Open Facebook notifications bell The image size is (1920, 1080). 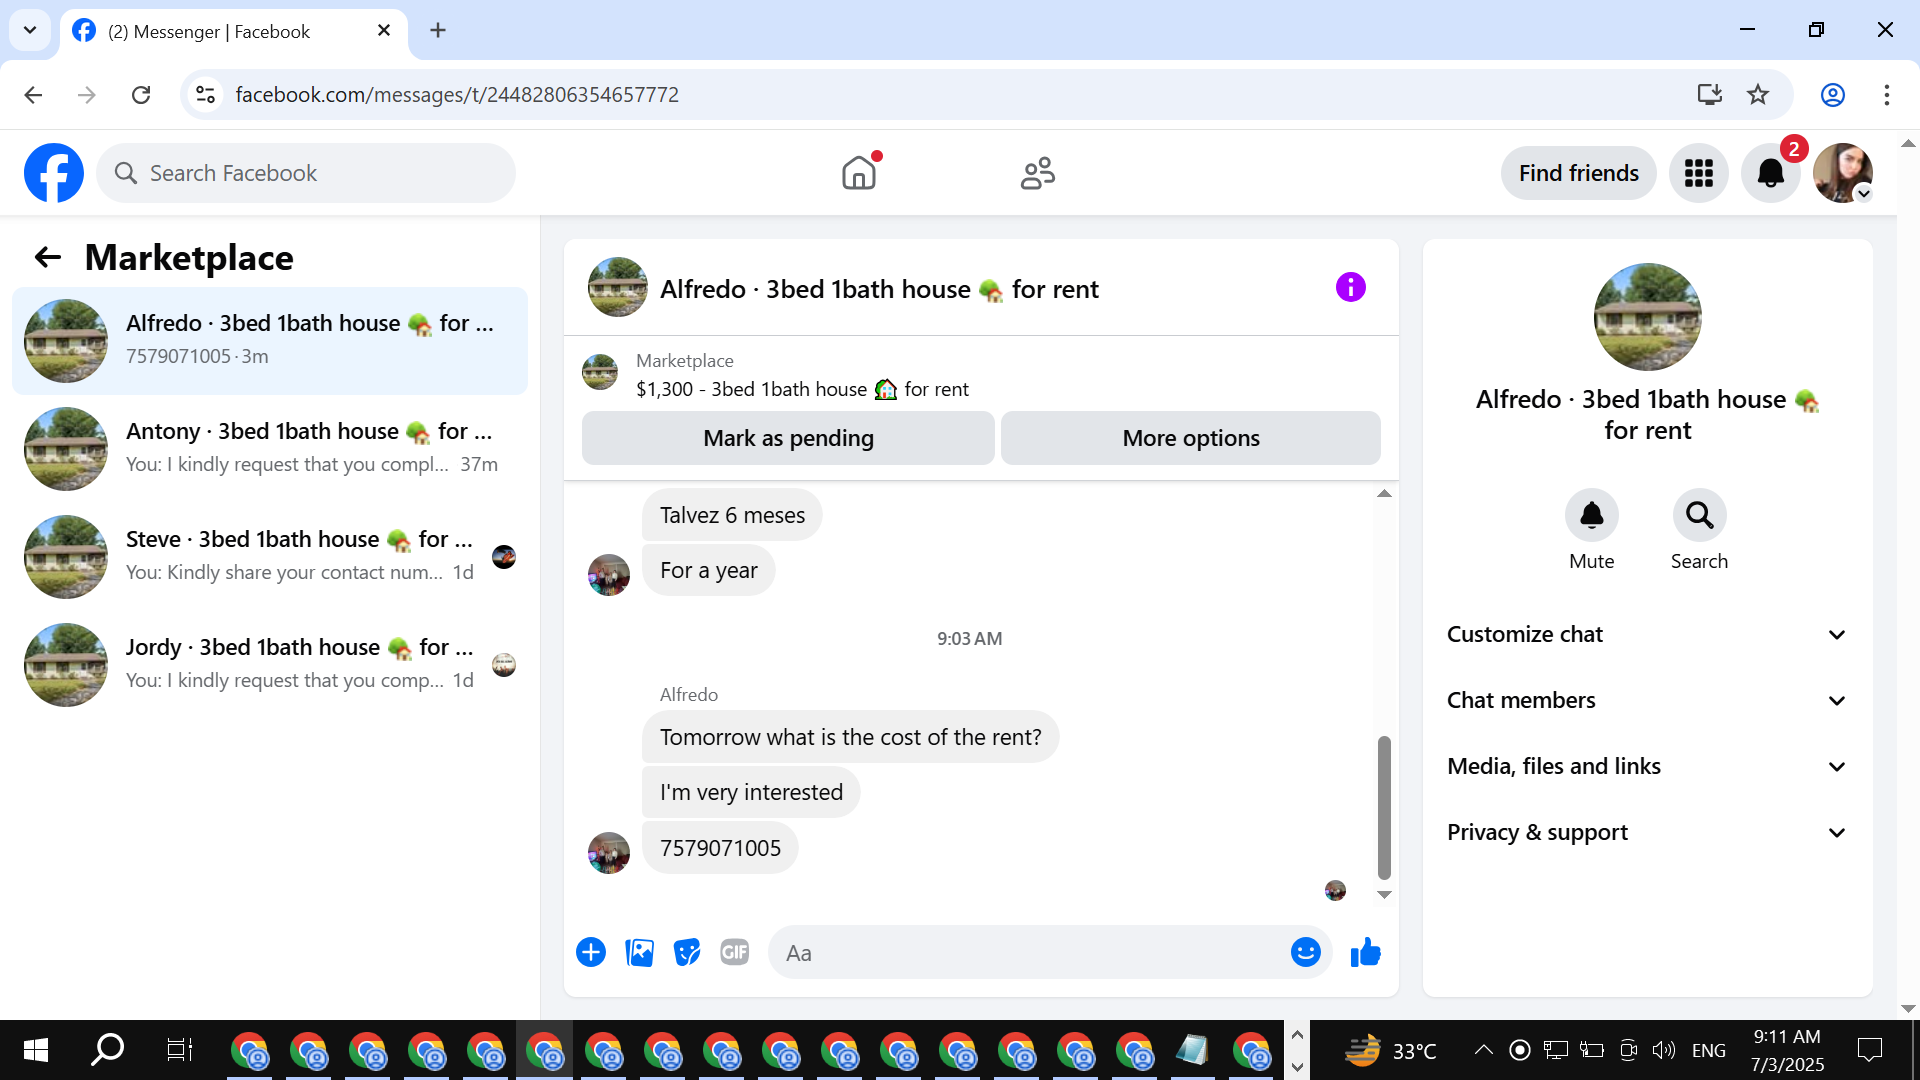click(1770, 173)
